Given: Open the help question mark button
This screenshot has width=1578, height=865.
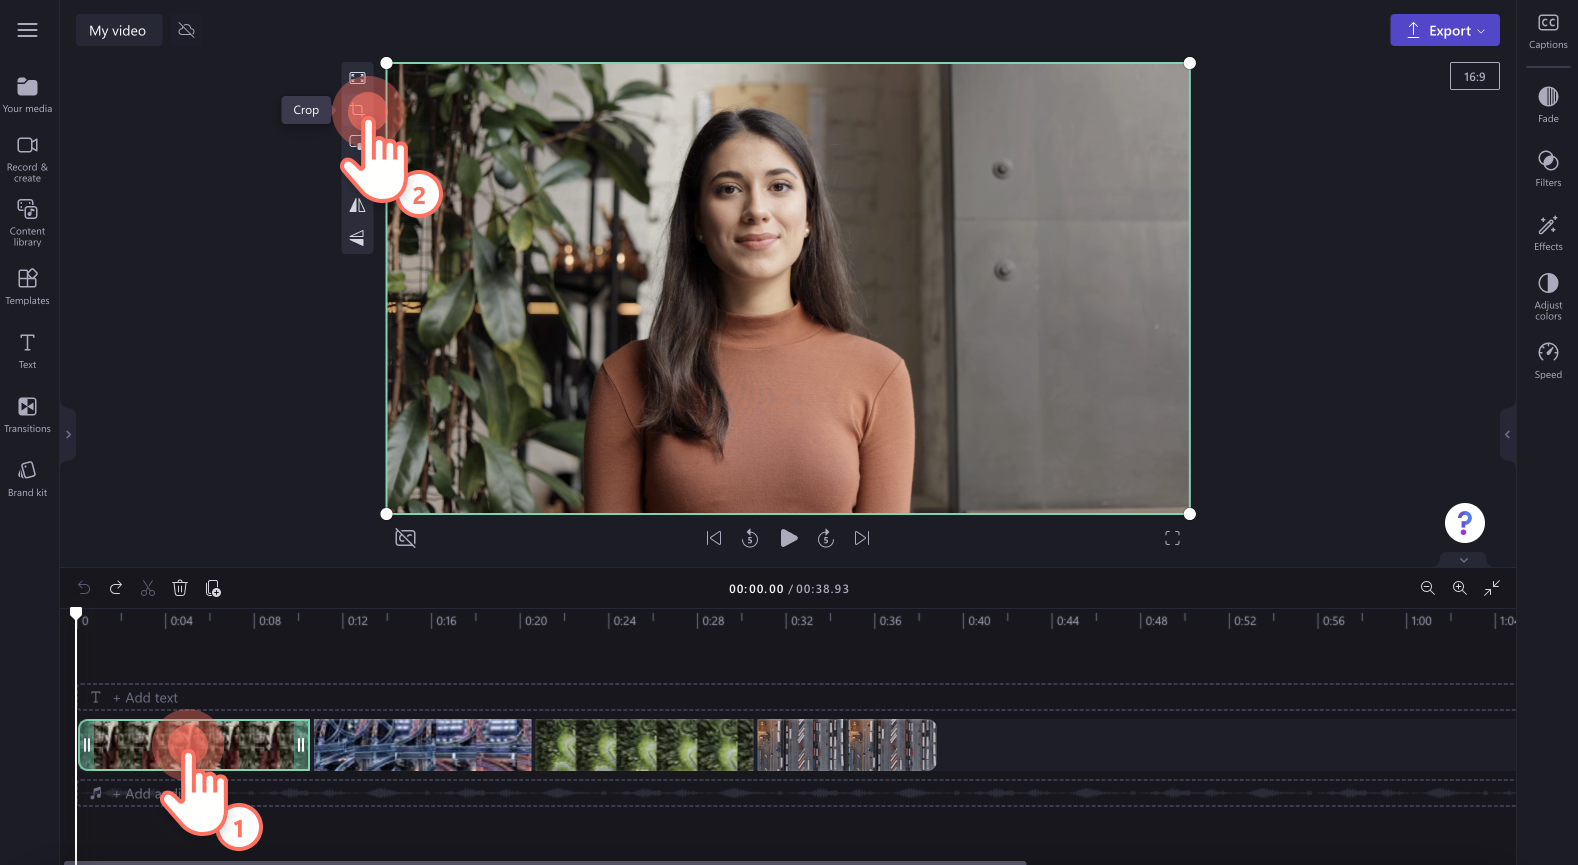Looking at the screenshot, I should 1464,522.
